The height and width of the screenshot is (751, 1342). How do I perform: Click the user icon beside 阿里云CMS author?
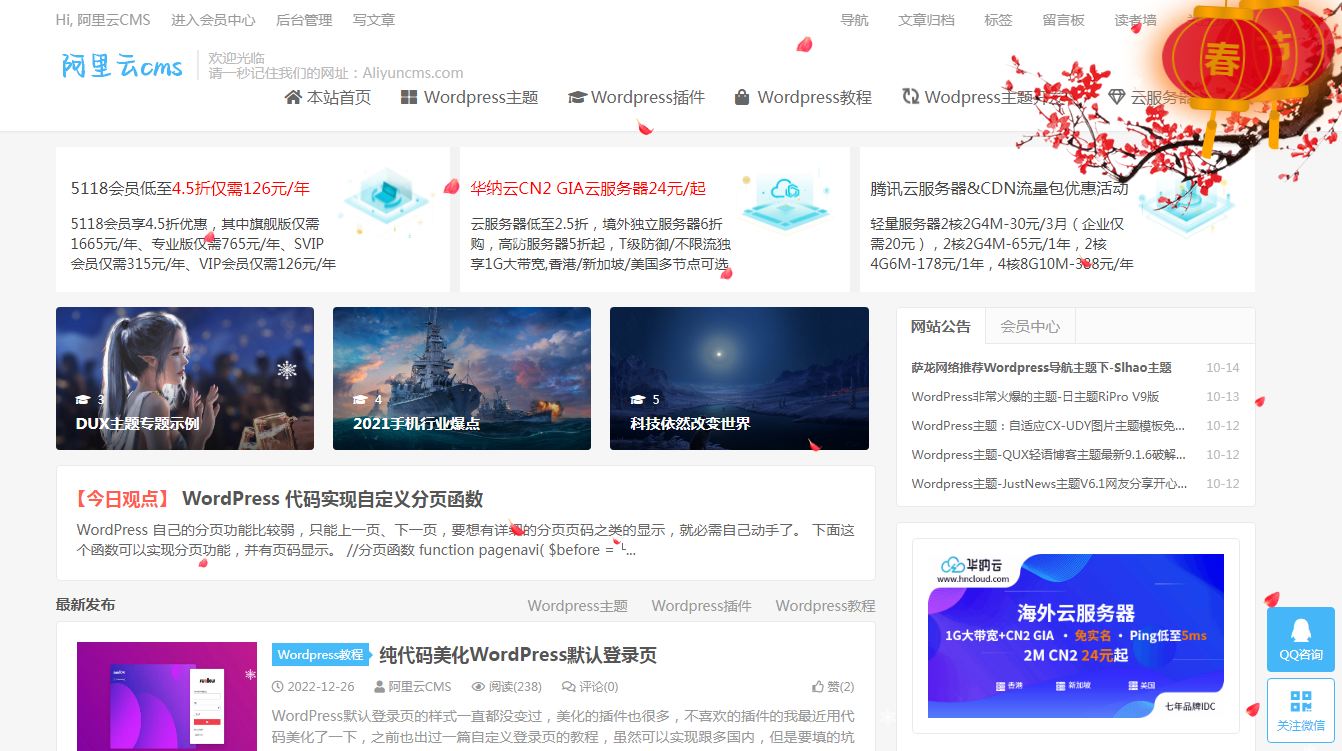click(x=380, y=687)
